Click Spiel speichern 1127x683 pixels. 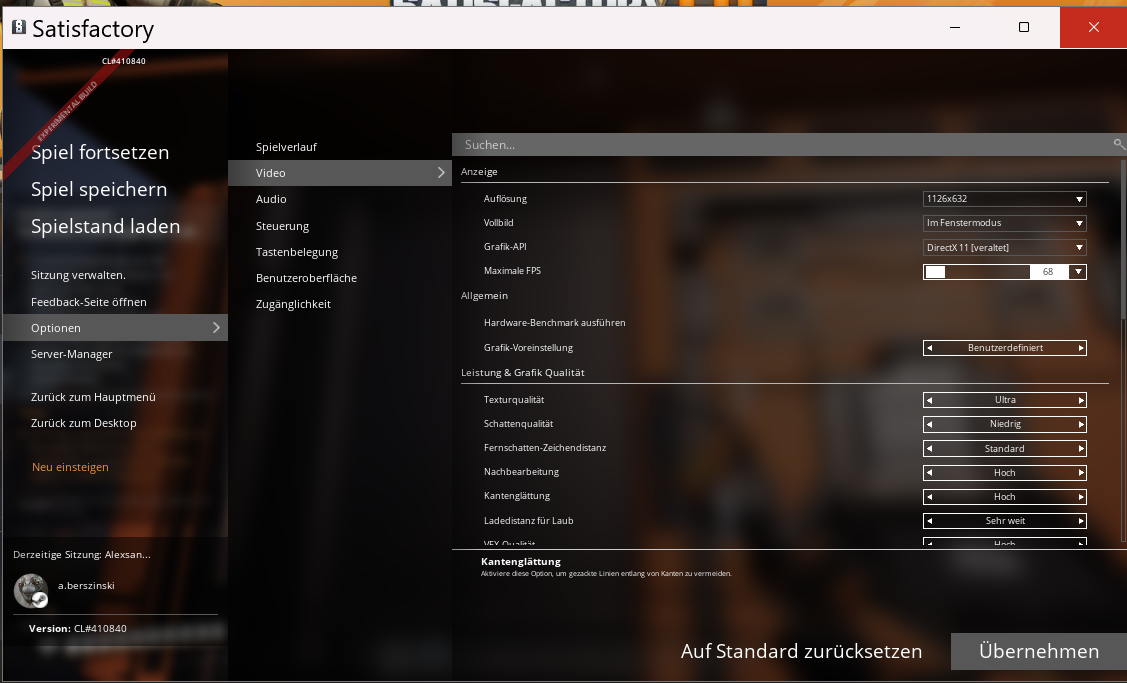(98, 189)
